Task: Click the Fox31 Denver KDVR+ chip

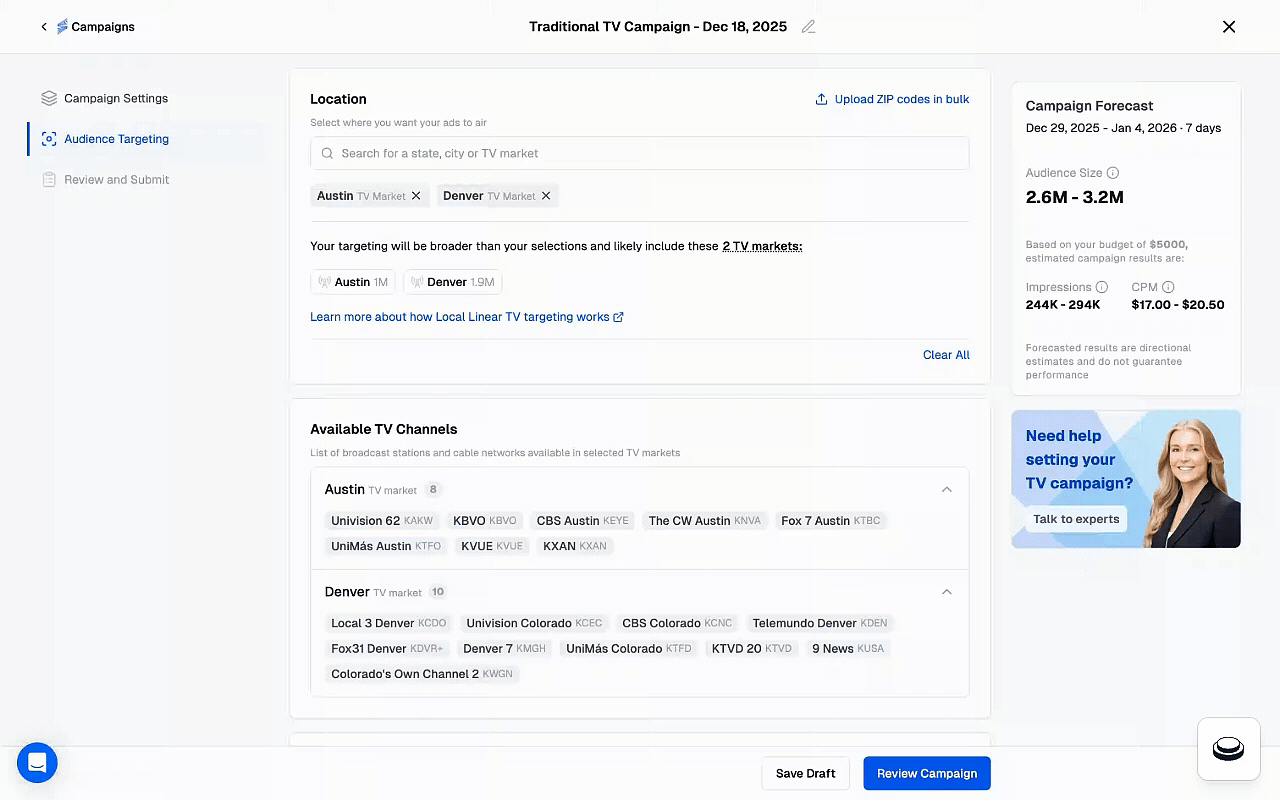Action: pyautogui.click(x=387, y=648)
